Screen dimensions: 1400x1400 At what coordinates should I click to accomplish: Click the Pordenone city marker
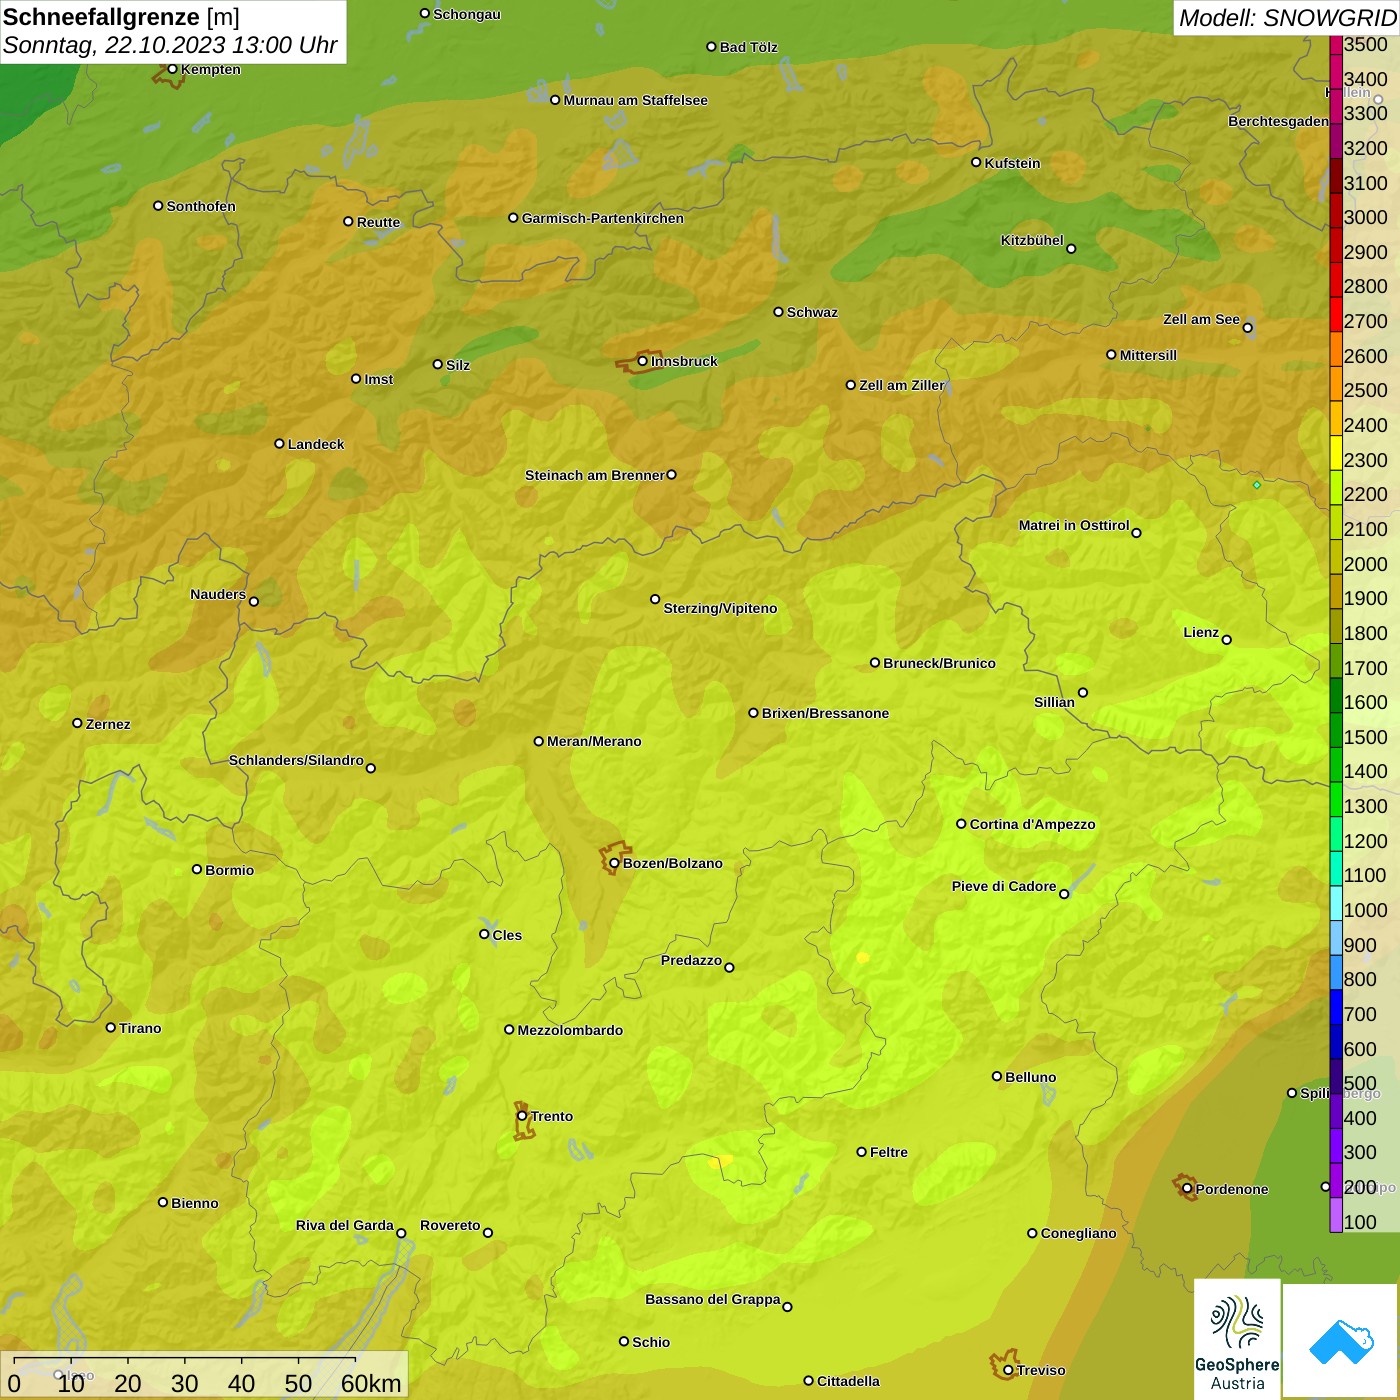(x=1187, y=1189)
